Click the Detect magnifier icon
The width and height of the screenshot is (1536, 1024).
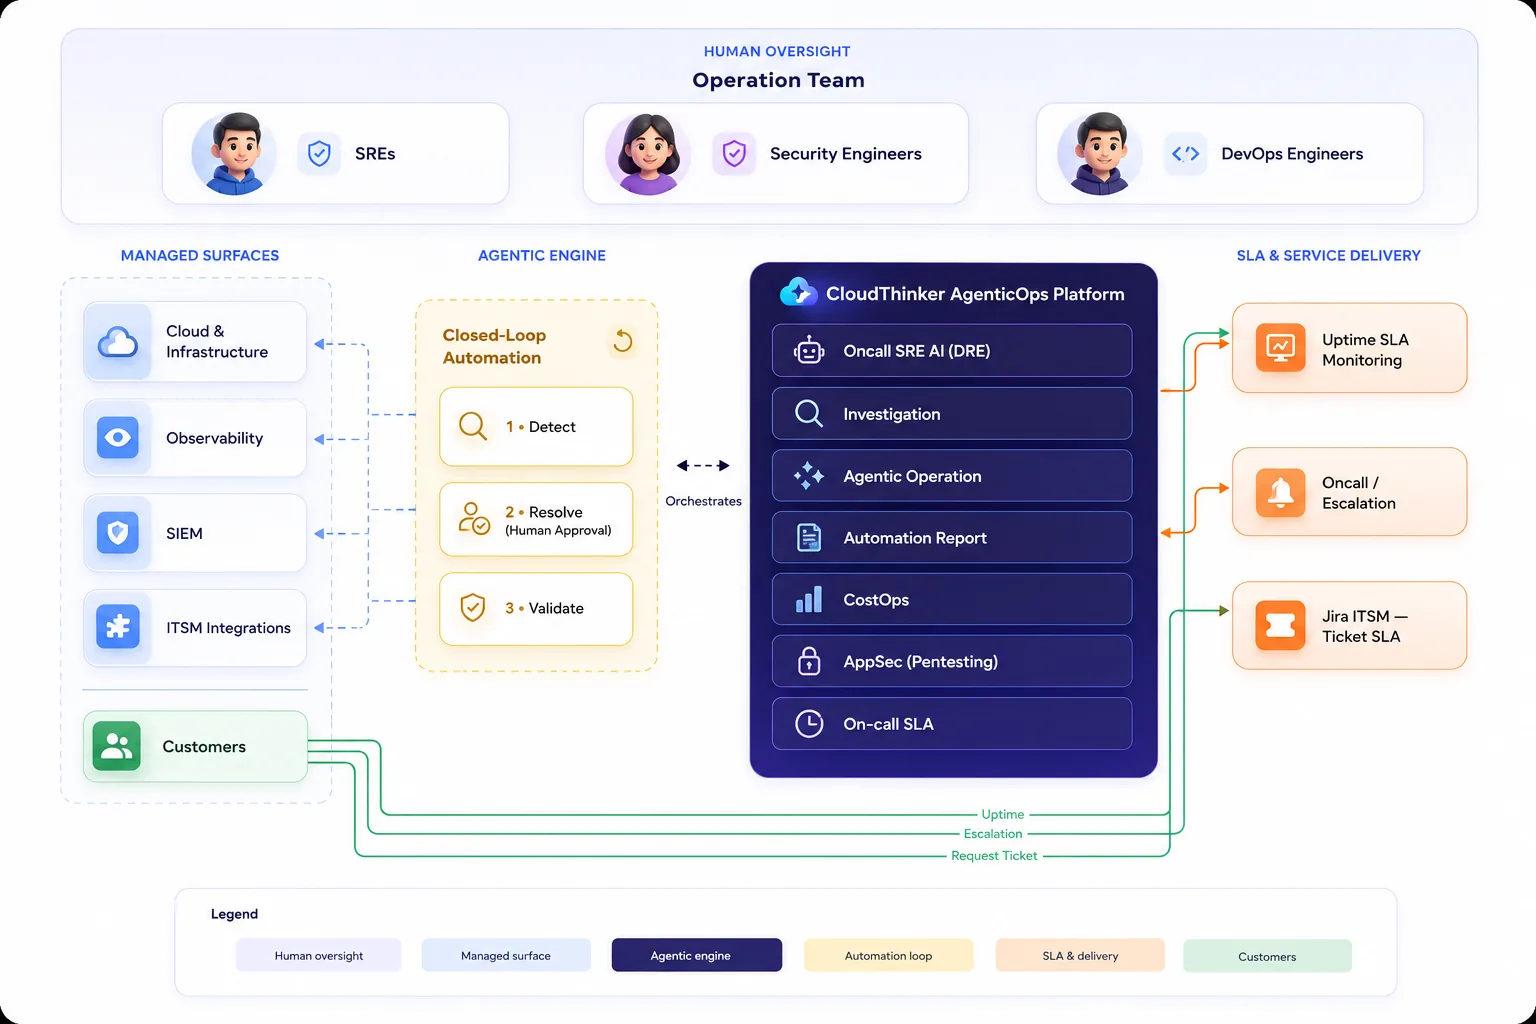473,427
